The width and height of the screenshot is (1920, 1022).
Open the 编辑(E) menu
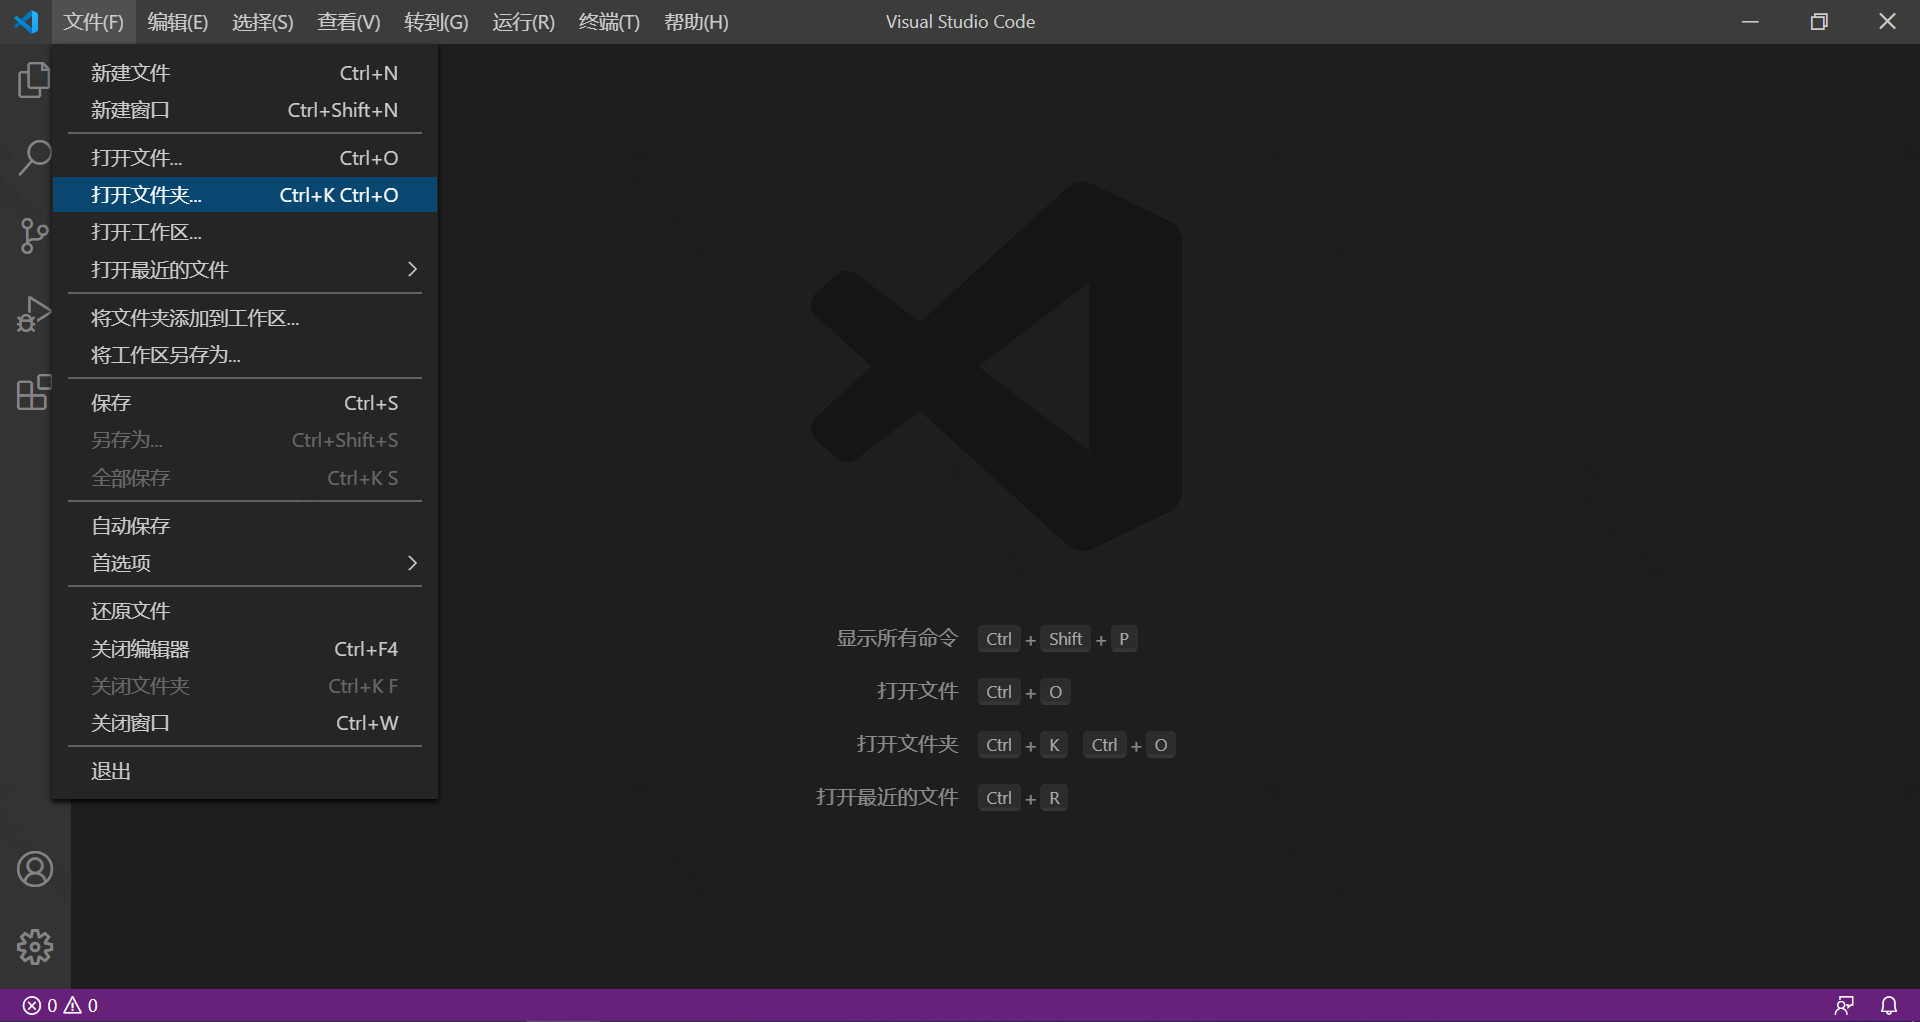[x=177, y=22]
